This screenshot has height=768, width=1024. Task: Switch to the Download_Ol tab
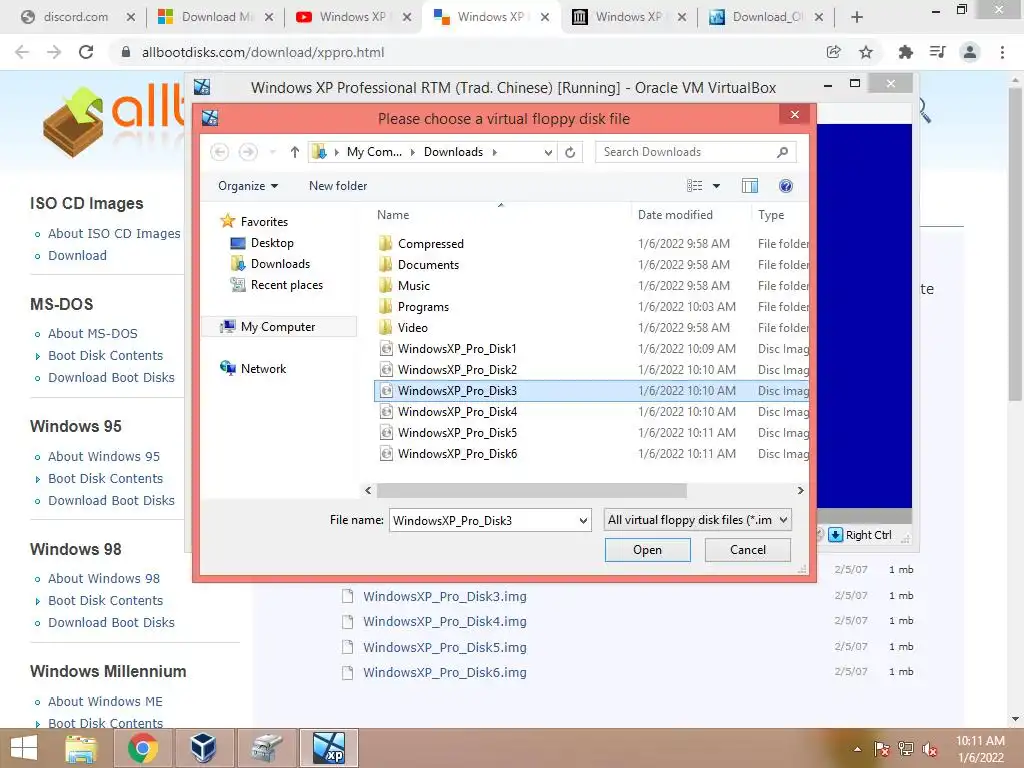pos(767,17)
